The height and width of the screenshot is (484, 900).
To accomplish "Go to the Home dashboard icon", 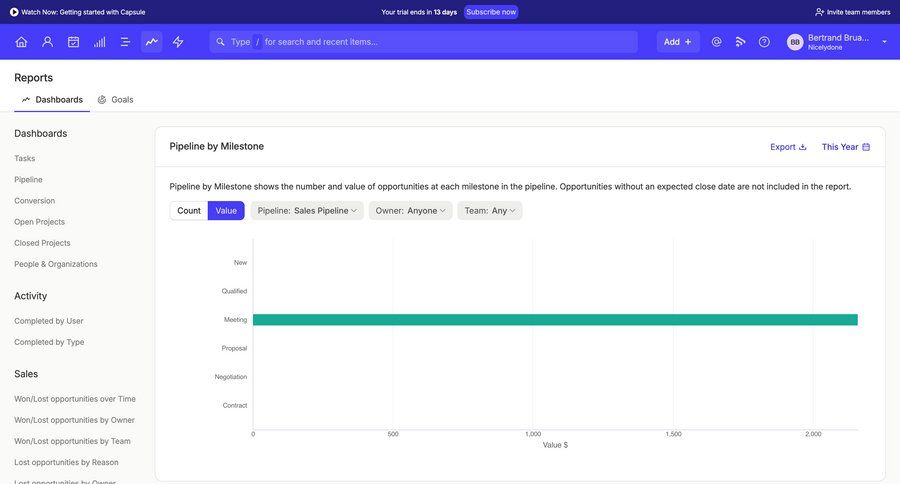I will [21, 42].
